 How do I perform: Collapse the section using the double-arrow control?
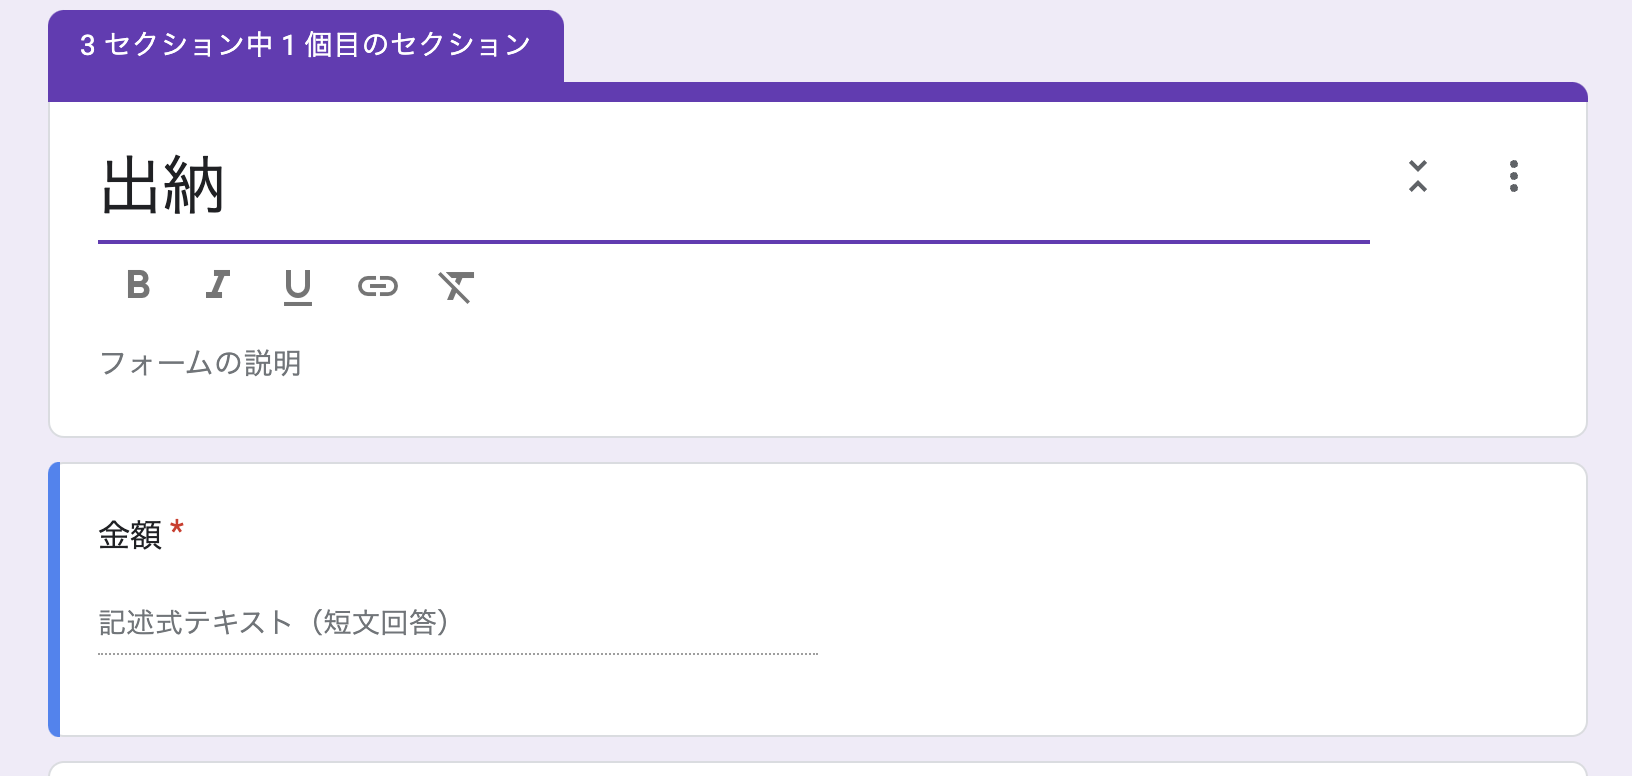pyautogui.click(x=1417, y=177)
